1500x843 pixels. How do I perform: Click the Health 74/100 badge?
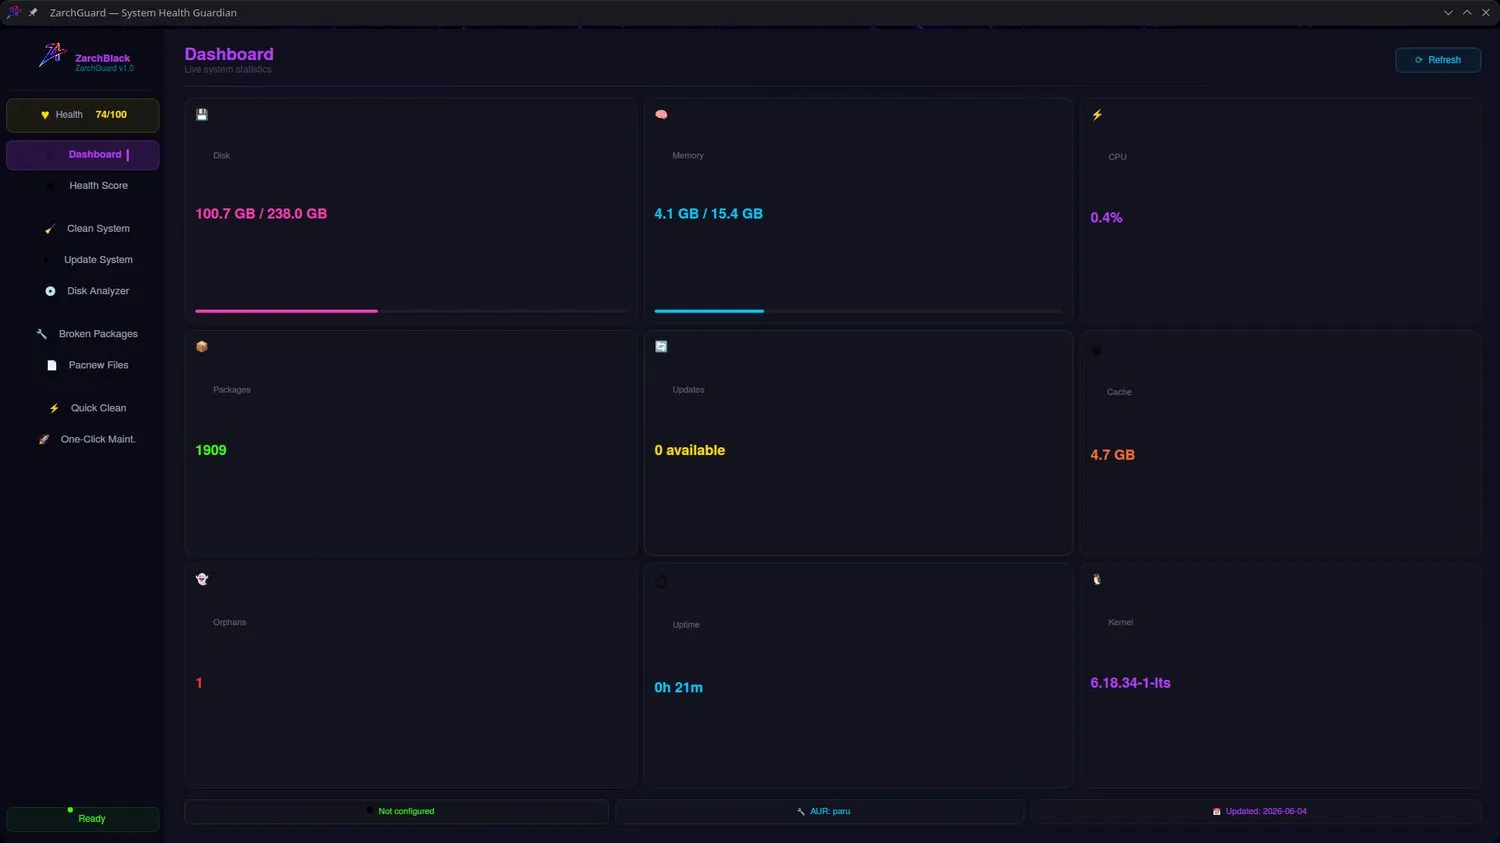pos(83,115)
